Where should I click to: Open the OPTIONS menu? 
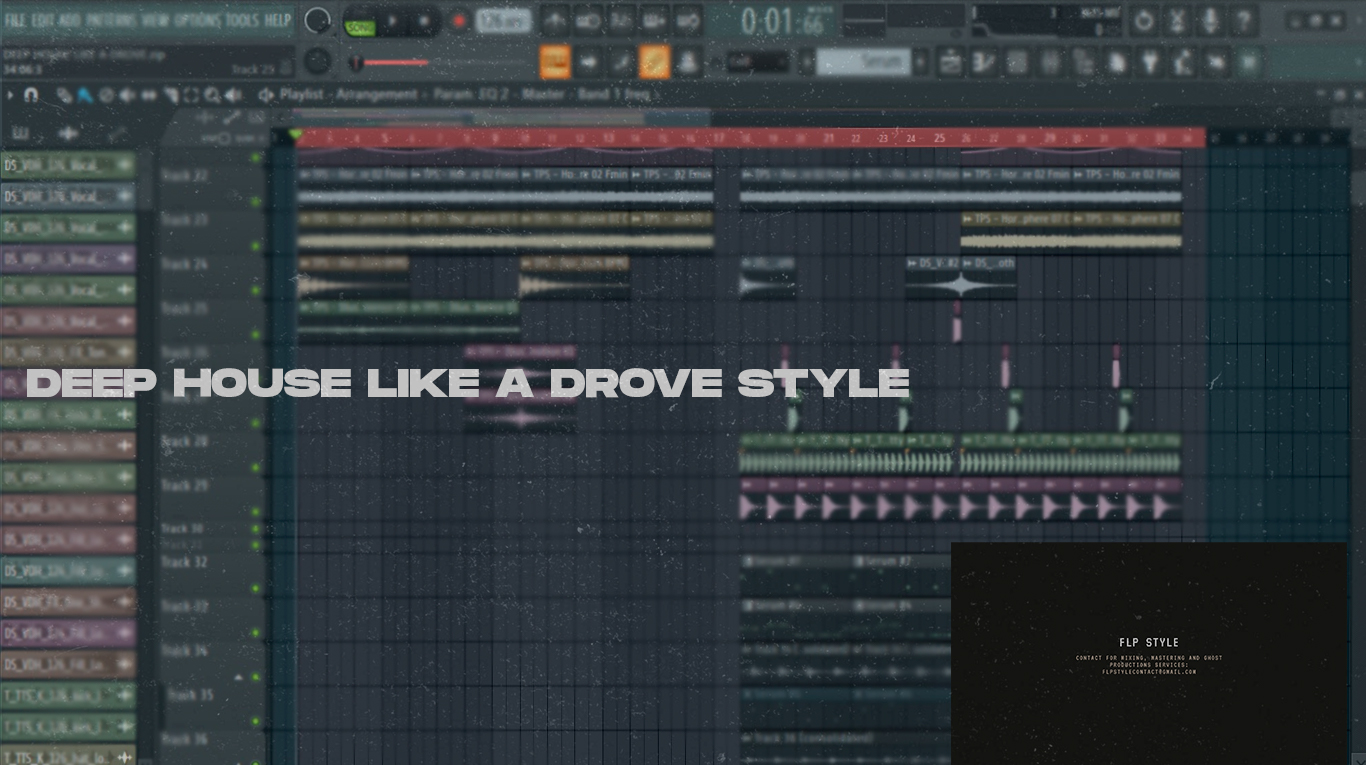pyautogui.click(x=196, y=19)
